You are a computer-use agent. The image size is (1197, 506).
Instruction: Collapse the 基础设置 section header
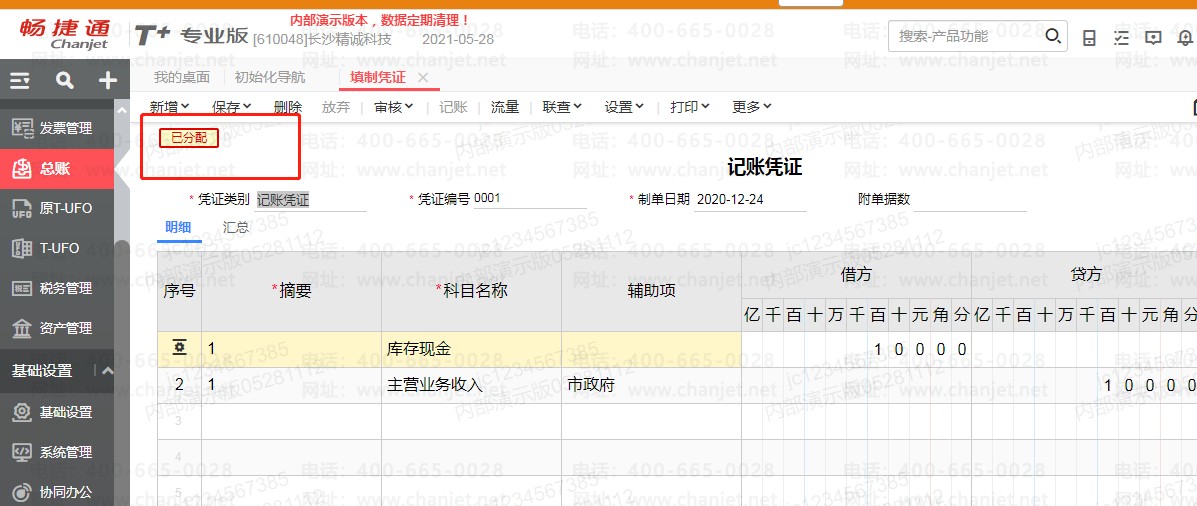coord(108,371)
